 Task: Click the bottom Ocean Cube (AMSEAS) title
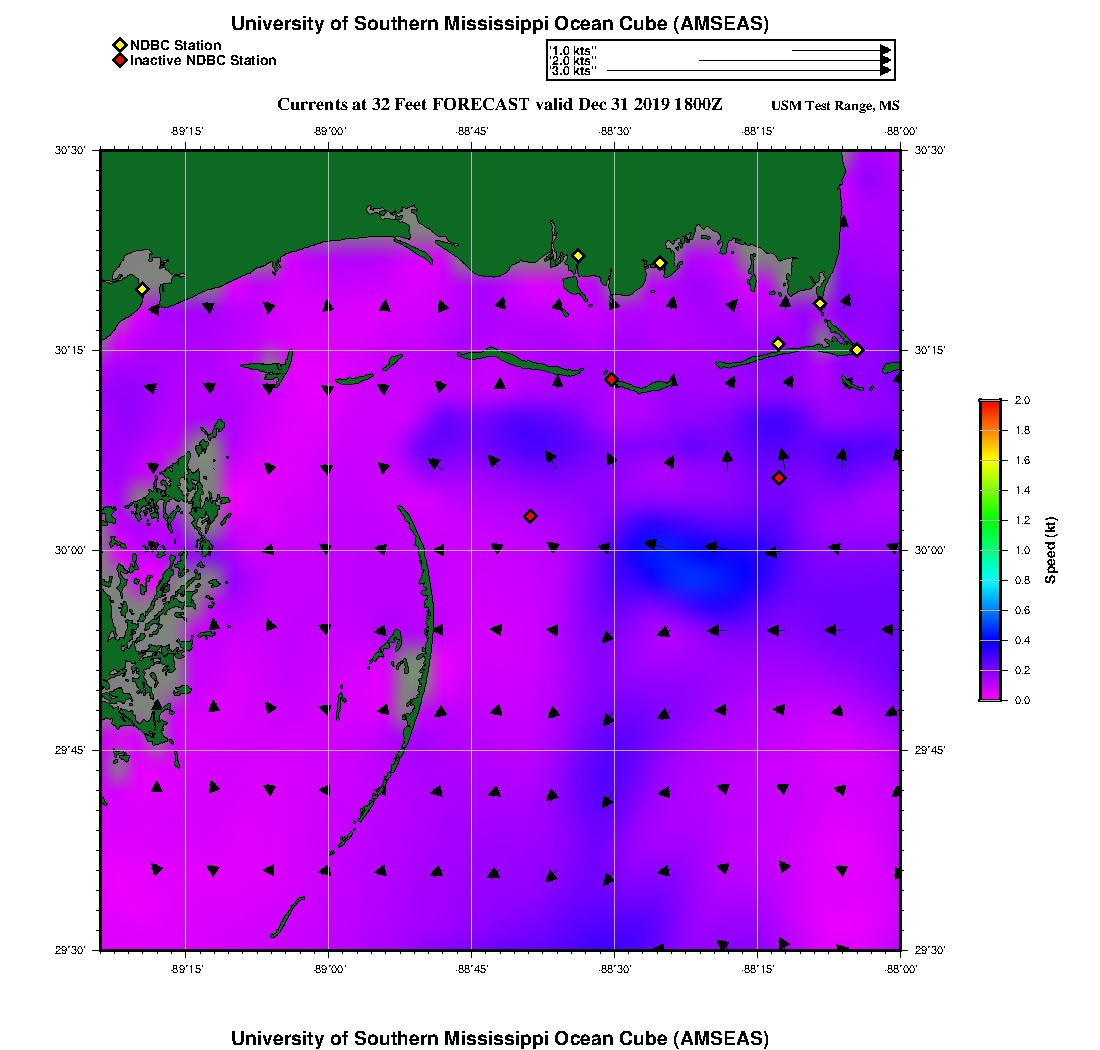click(x=499, y=1037)
